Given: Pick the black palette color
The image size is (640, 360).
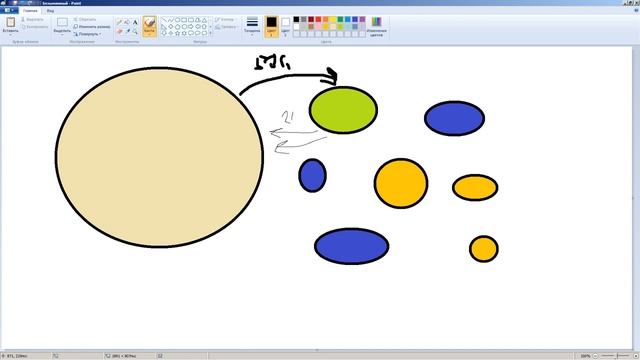Looking at the screenshot, I should (x=296, y=19).
